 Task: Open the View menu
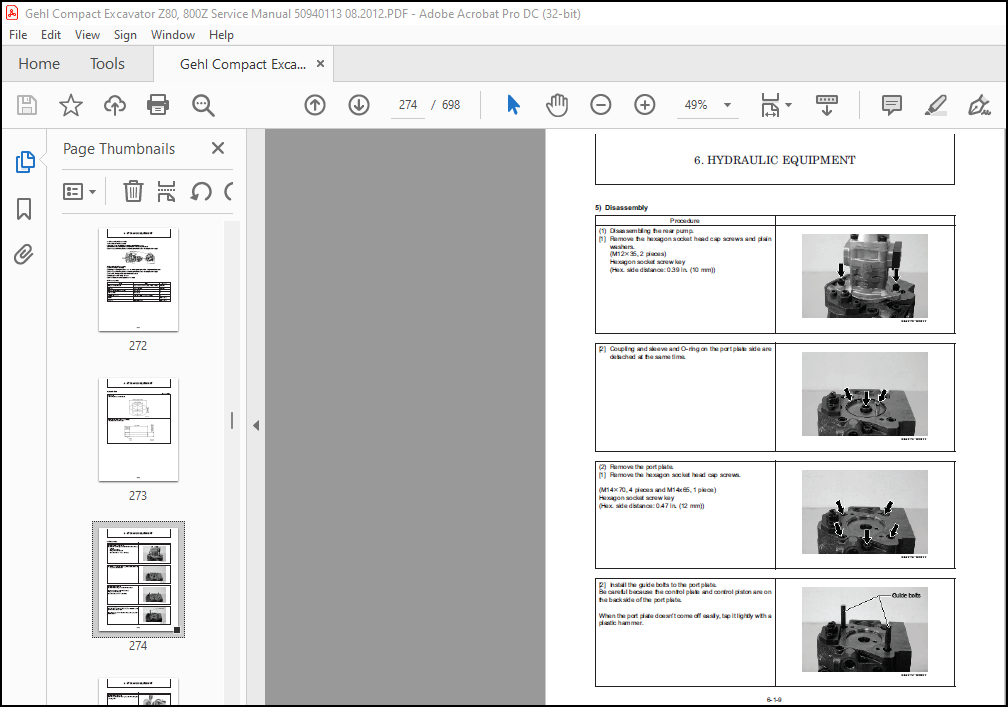click(87, 35)
